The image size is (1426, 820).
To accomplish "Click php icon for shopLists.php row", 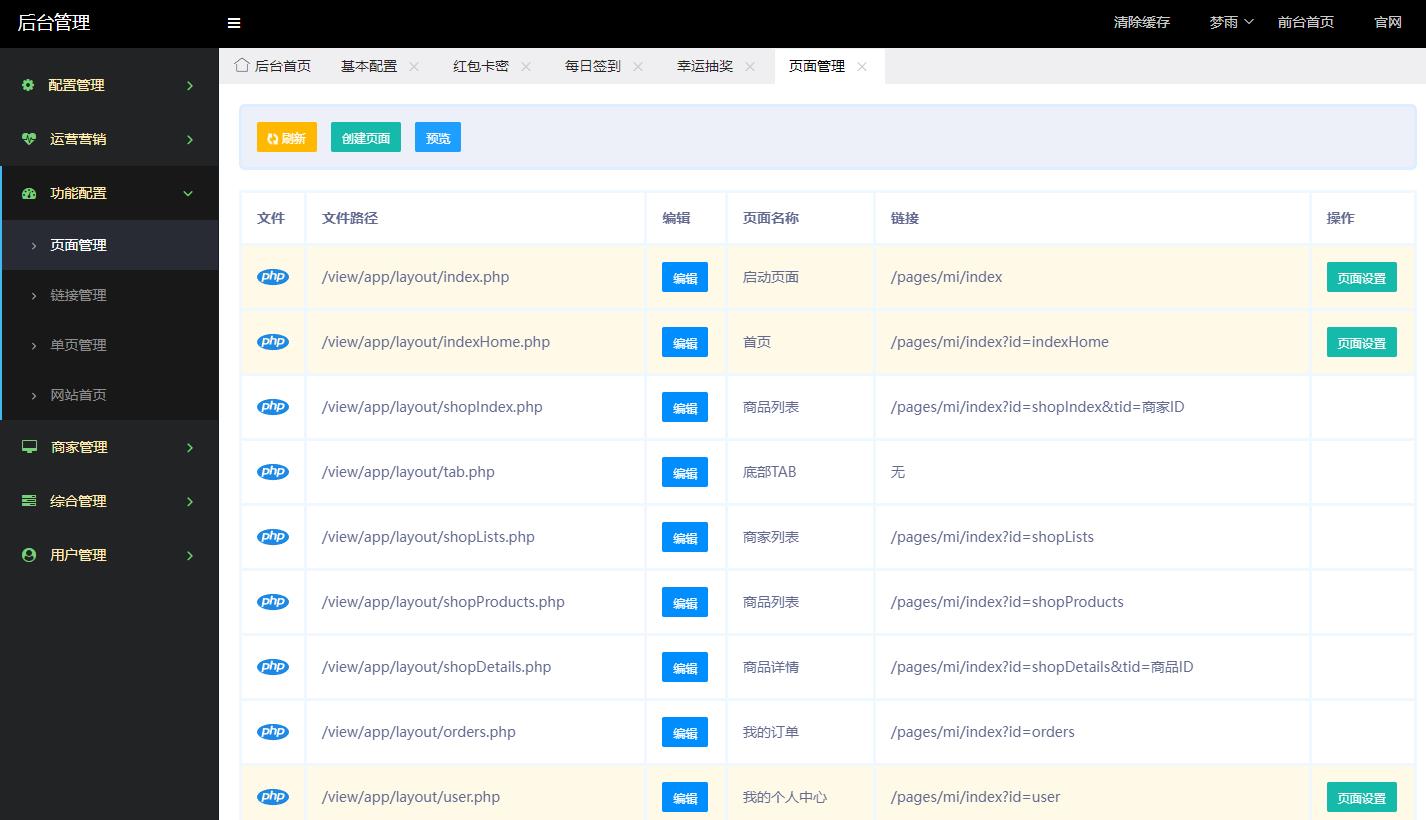I will (x=273, y=537).
